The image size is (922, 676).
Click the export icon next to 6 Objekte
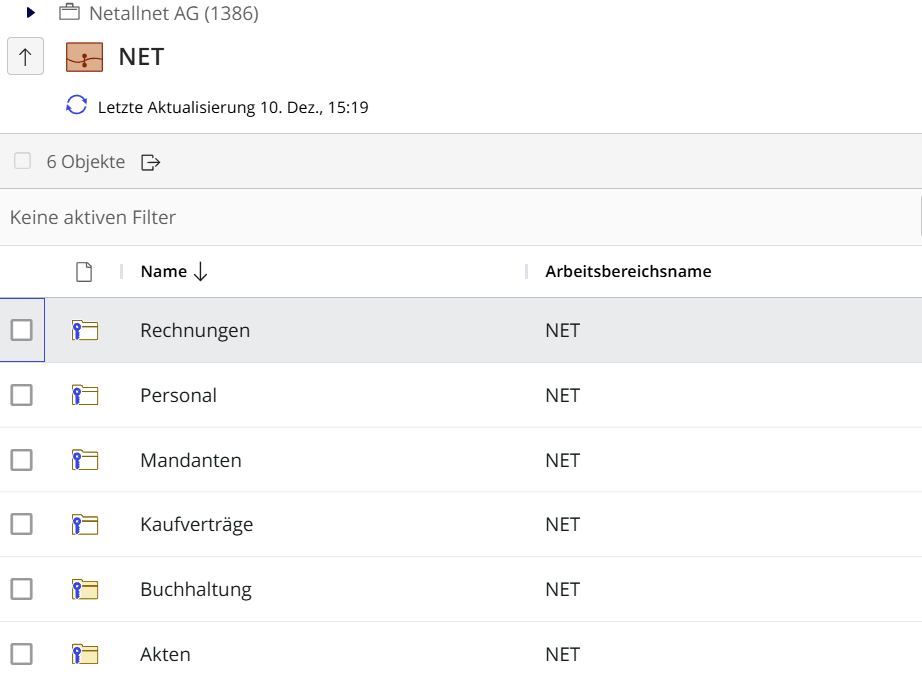[150, 162]
